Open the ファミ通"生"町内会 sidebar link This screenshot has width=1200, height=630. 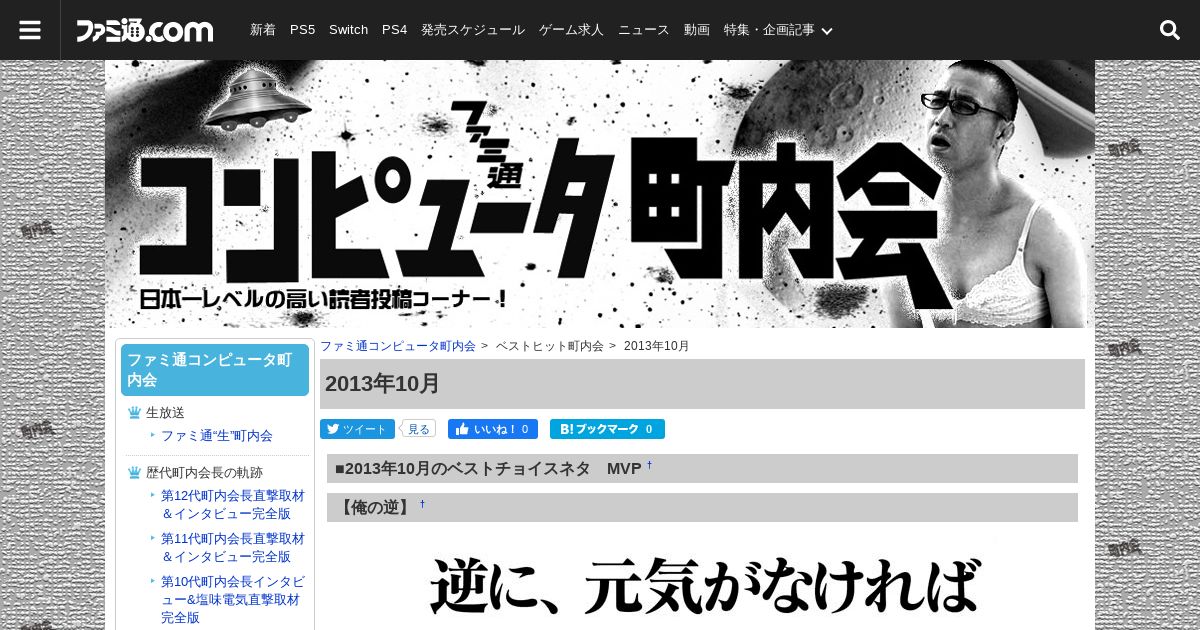click(x=217, y=436)
